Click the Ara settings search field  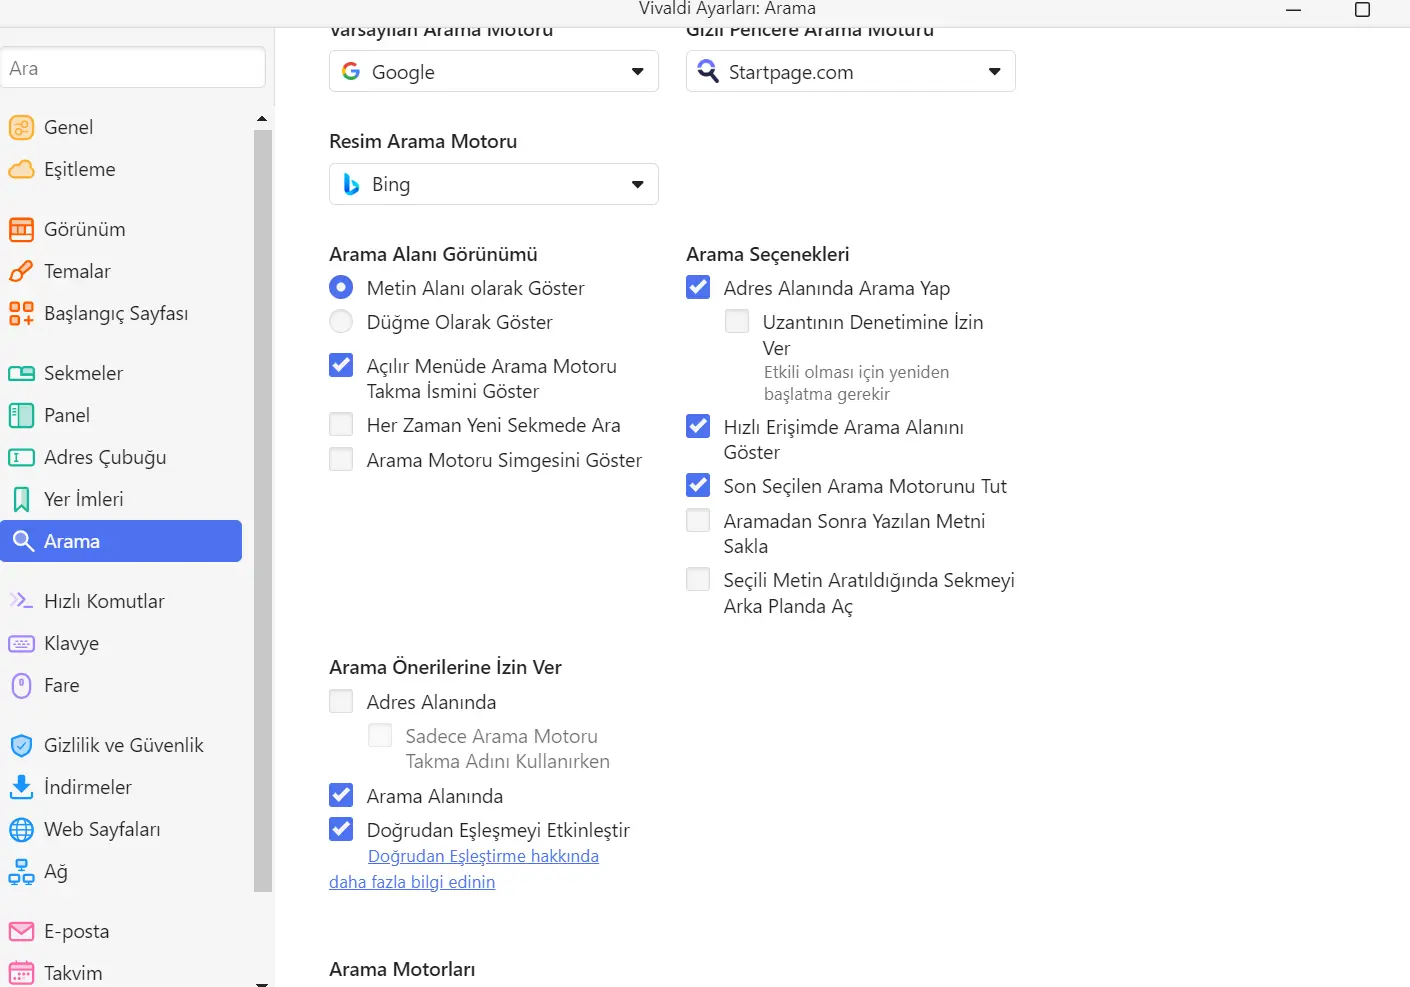[x=133, y=68]
